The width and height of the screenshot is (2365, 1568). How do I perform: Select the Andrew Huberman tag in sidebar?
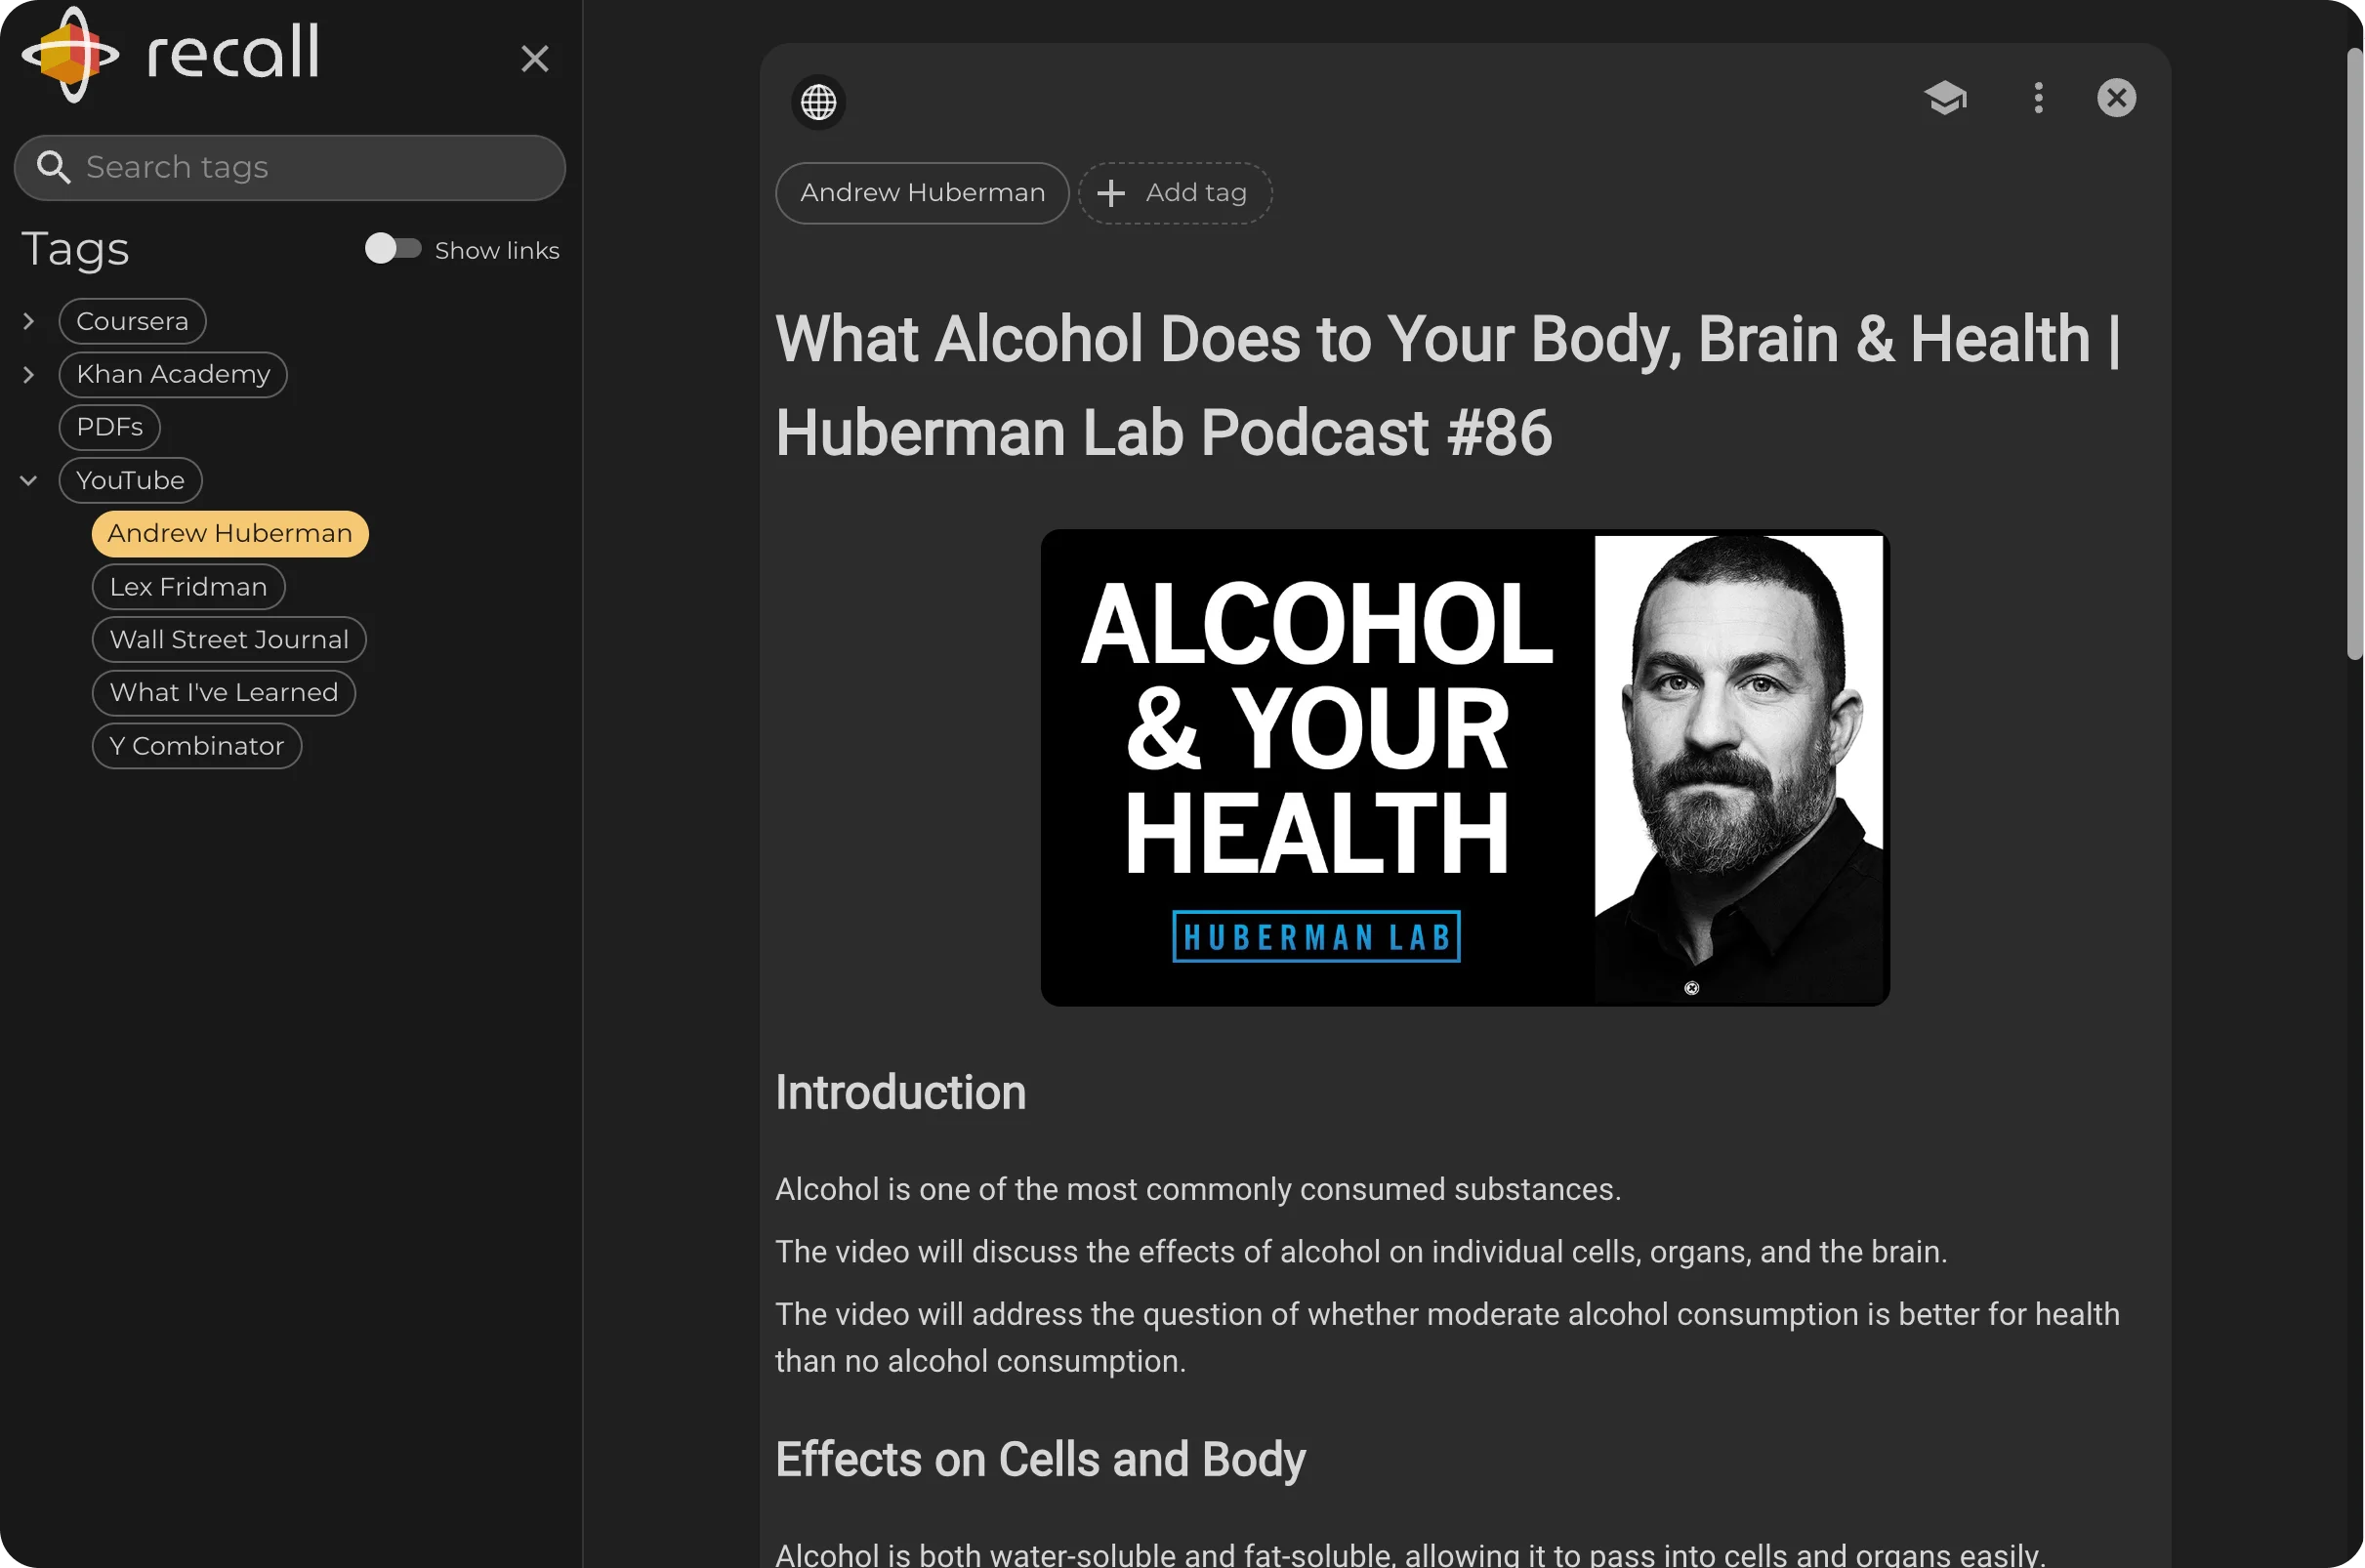point(229,533)
